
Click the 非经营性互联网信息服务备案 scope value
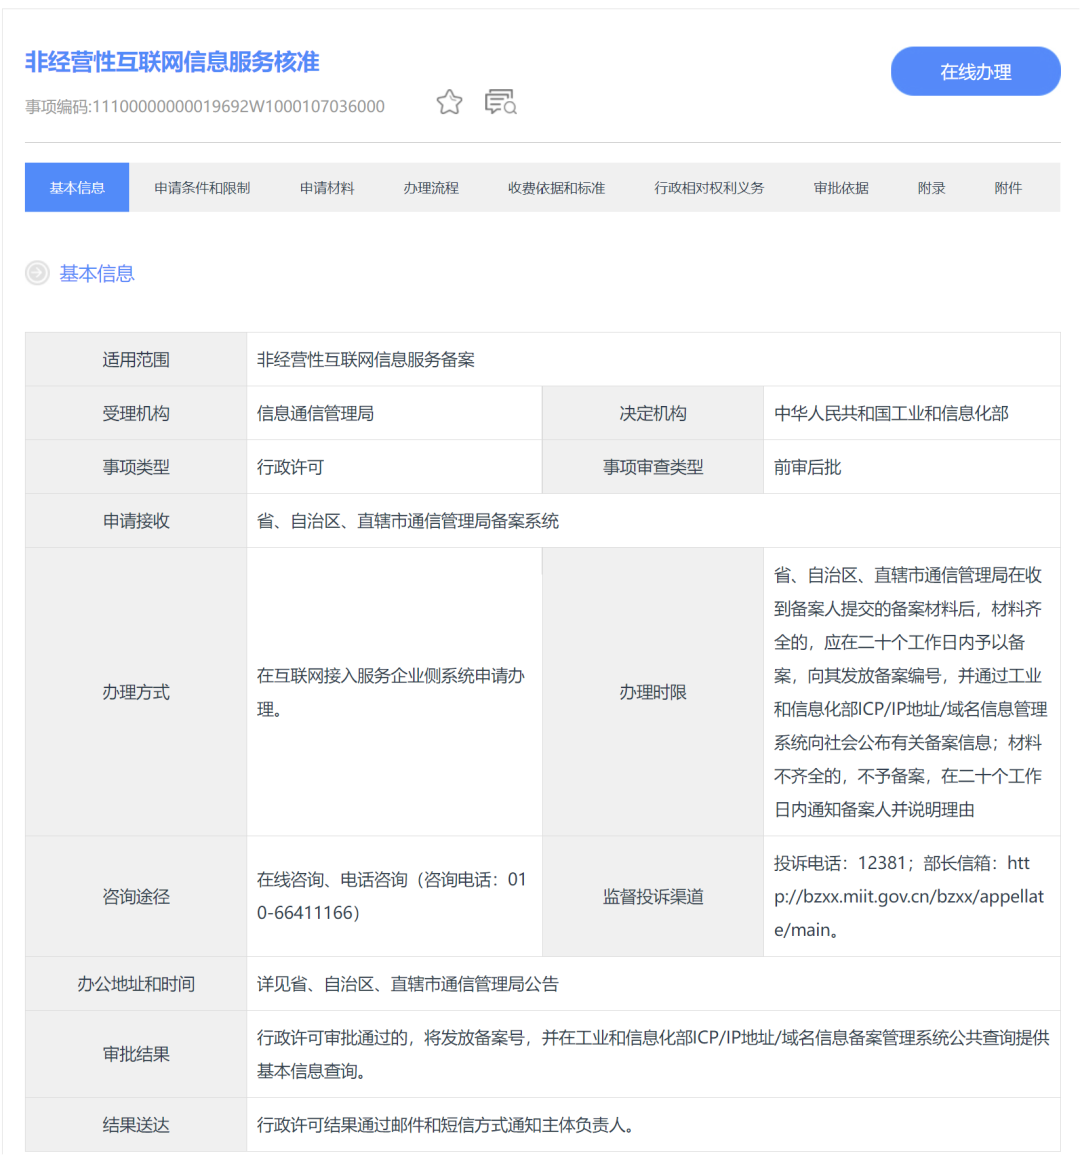pyautogui.click(x=366, y=359)
